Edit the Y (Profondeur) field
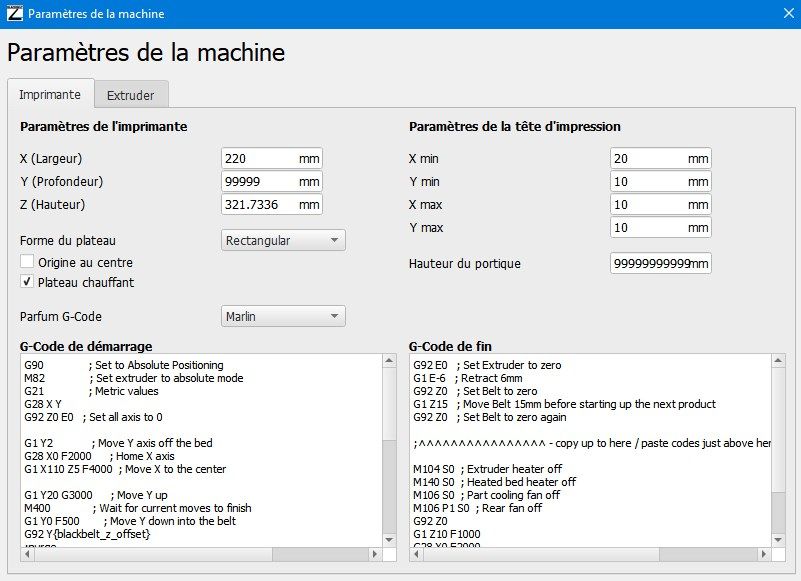 tap(272, 181)
